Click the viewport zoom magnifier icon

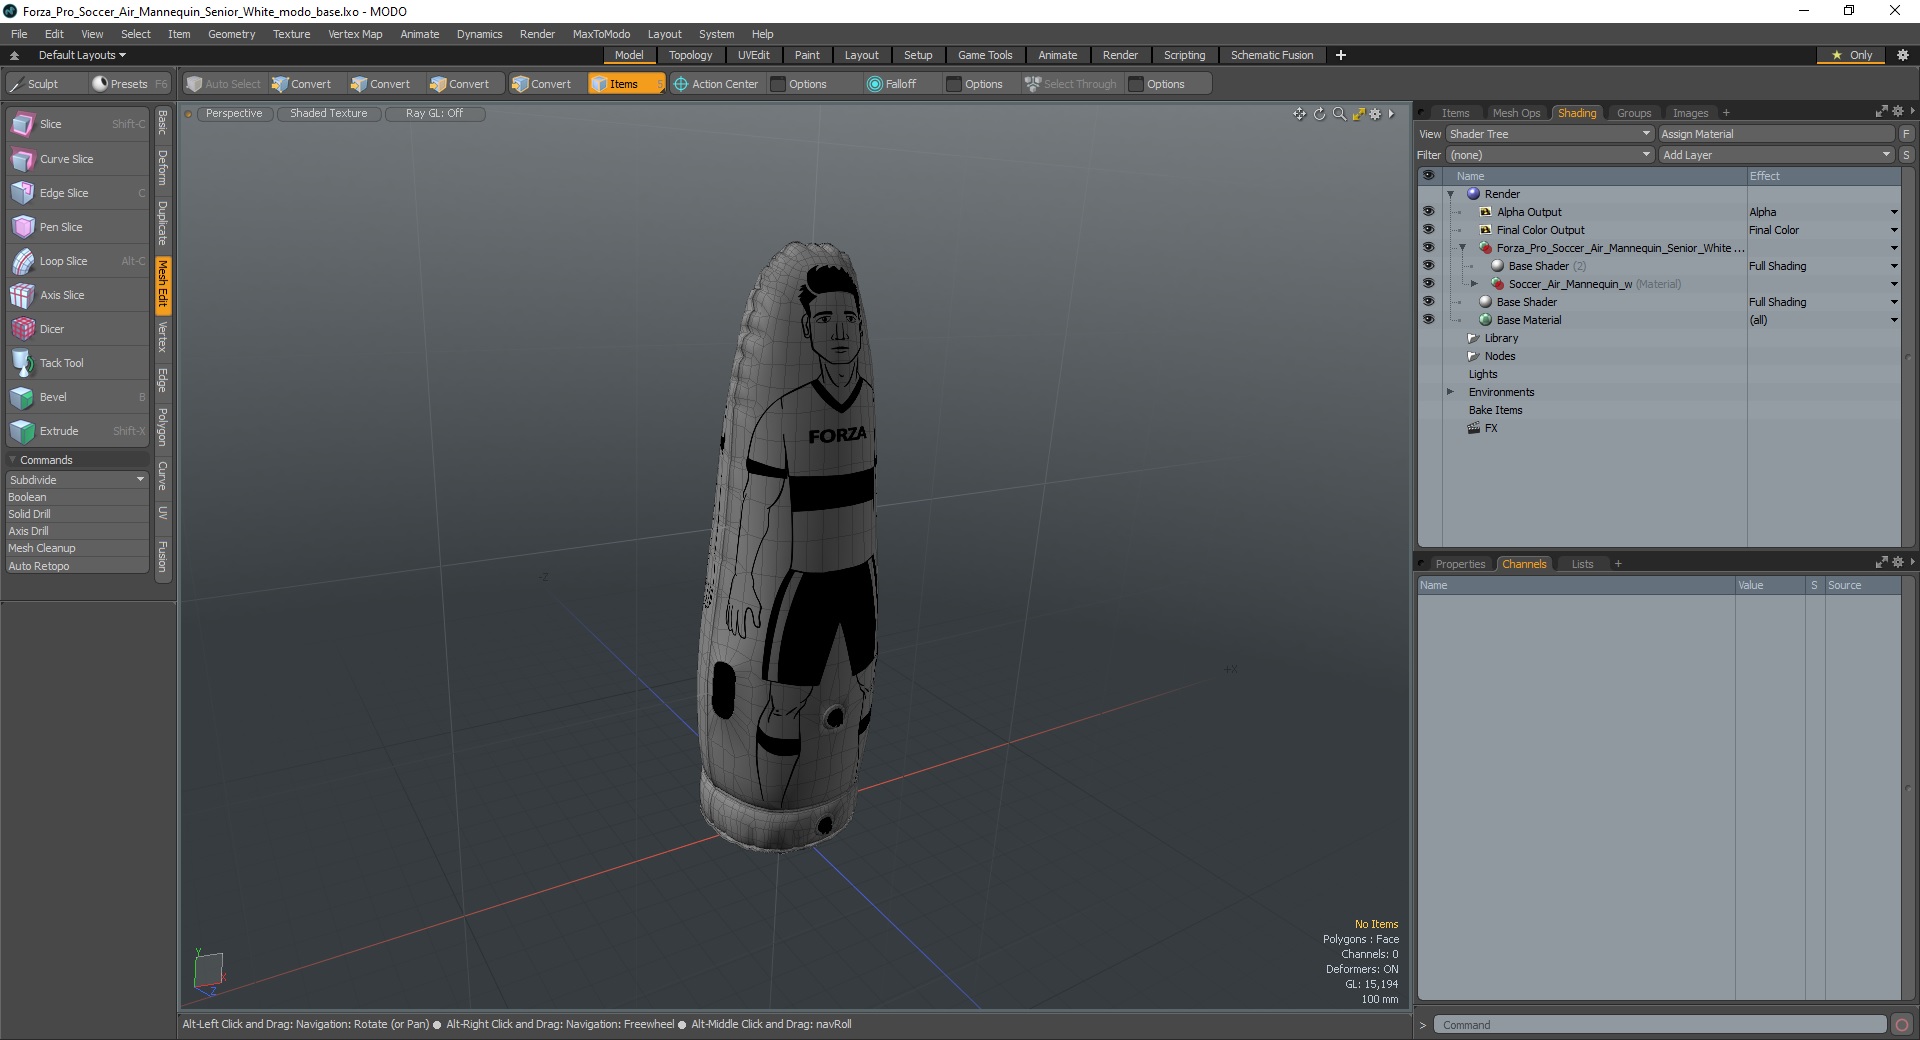tap(1339, 114)
